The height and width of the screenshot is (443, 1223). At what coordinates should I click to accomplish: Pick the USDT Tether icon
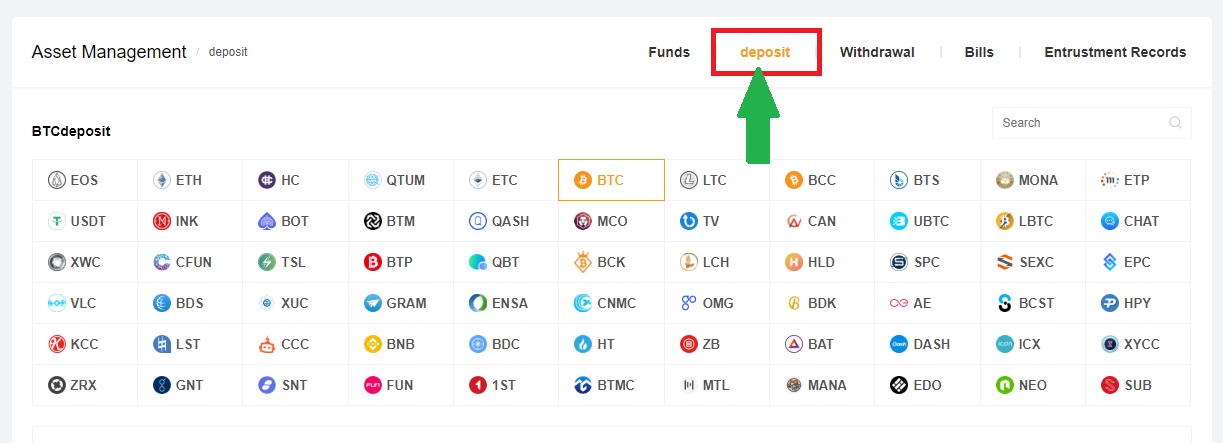pyautogui.click(x=56, y=221)
